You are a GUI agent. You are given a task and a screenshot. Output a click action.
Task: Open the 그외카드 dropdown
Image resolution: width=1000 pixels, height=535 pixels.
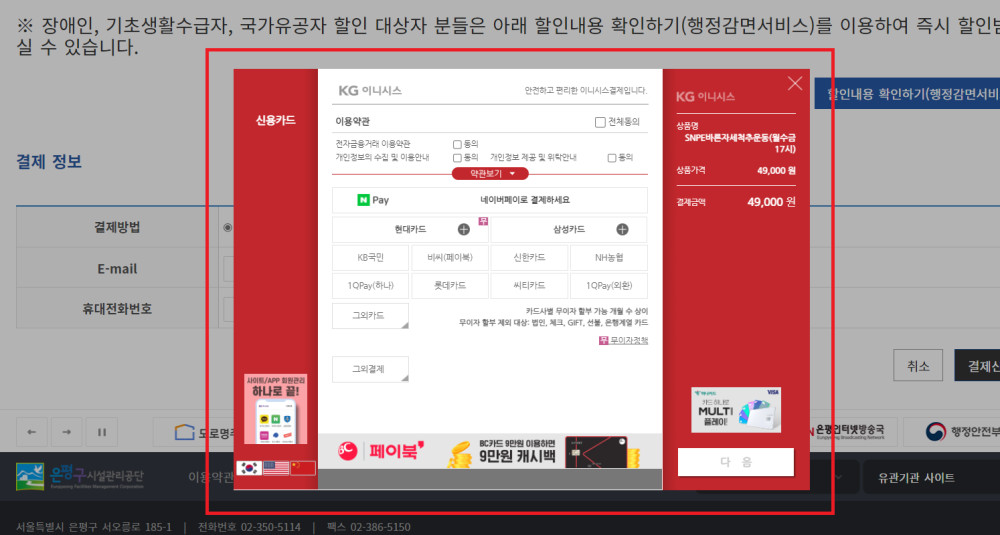(371, 316)
